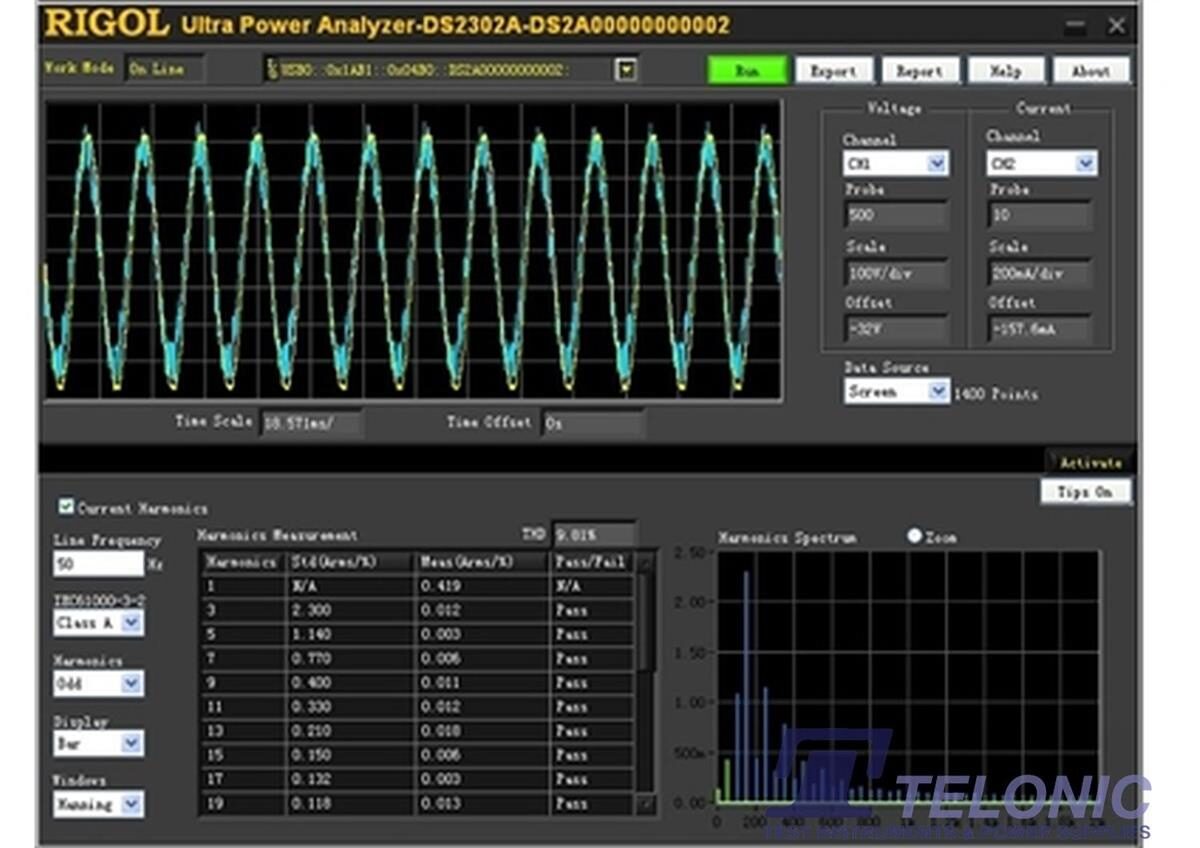The image size is (1200, 848).
Task: Open Help
Action: click(1006, 71)
